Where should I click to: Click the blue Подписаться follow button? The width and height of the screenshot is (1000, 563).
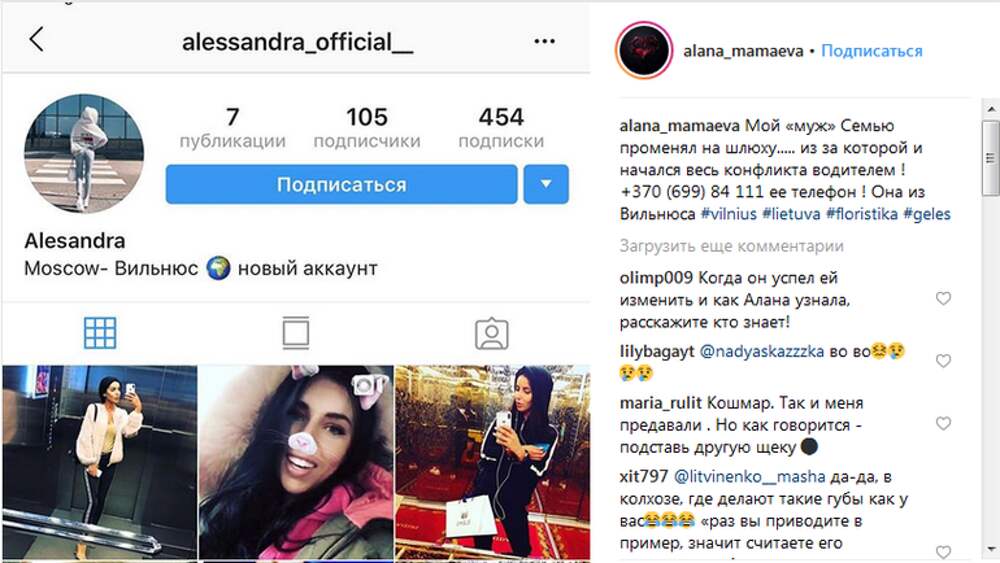click(x=341, y=184)
